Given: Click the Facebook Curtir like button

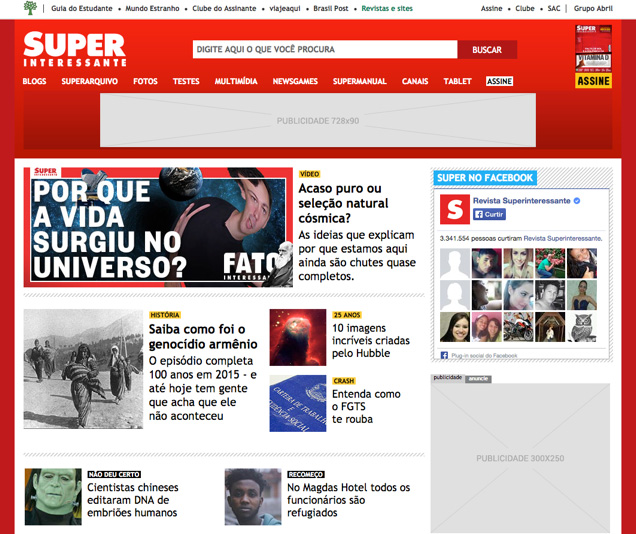Looking at the screenshot, I should coord(489,214).
